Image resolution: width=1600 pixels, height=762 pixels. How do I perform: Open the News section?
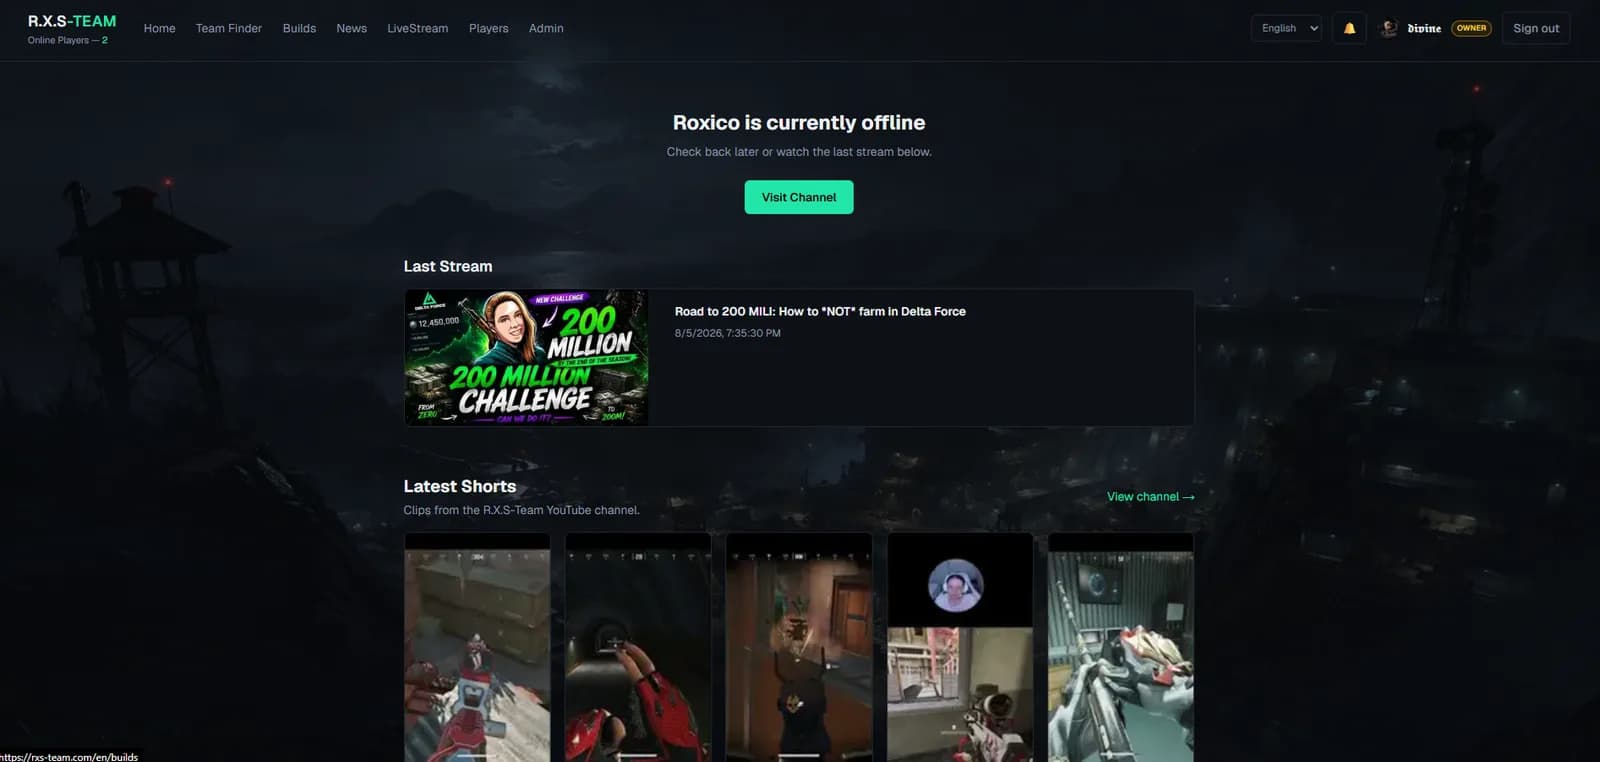(x=351, y=28)
